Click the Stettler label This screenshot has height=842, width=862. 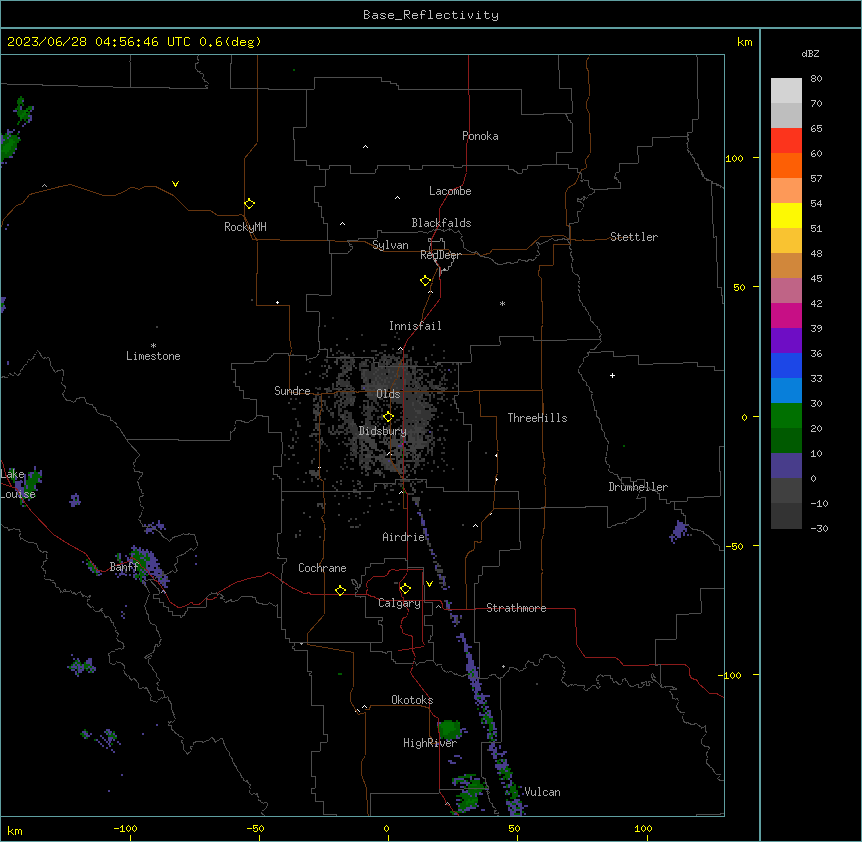(634, 237)
